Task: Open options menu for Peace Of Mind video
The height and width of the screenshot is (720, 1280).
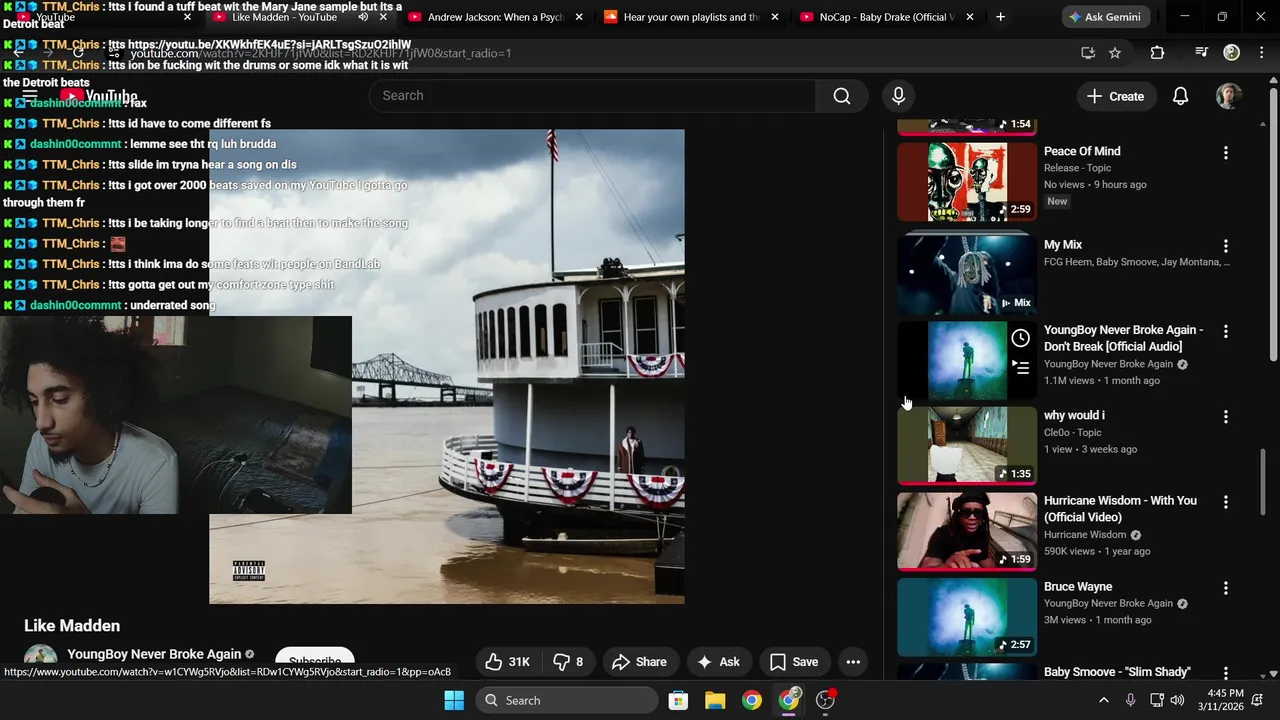Action: [1226, 153]
